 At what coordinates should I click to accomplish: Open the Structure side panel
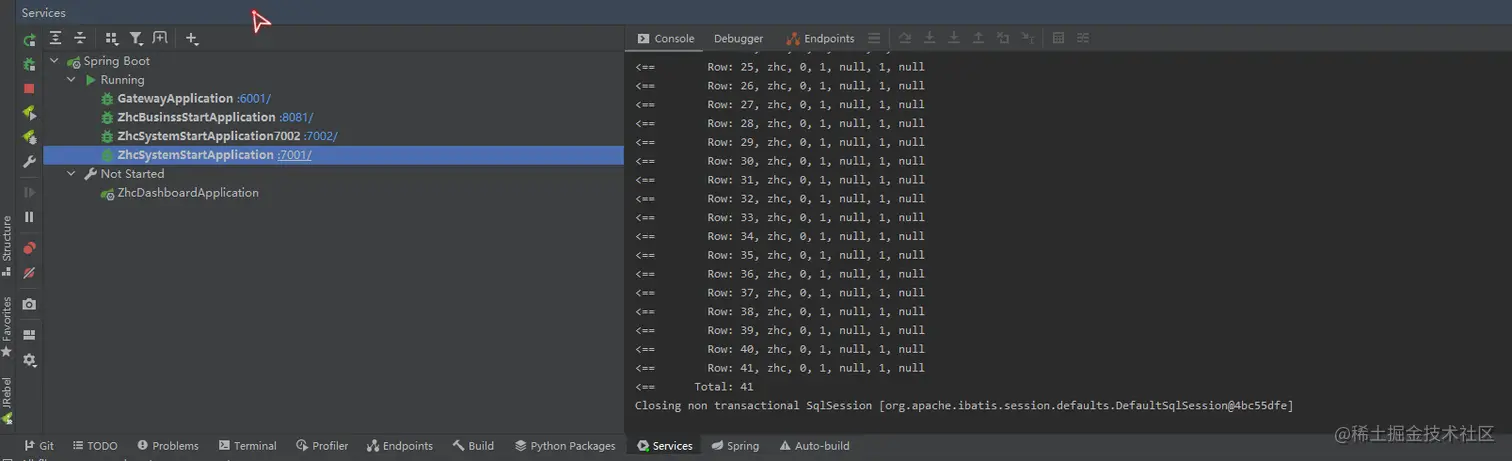[x=7, y=246]
